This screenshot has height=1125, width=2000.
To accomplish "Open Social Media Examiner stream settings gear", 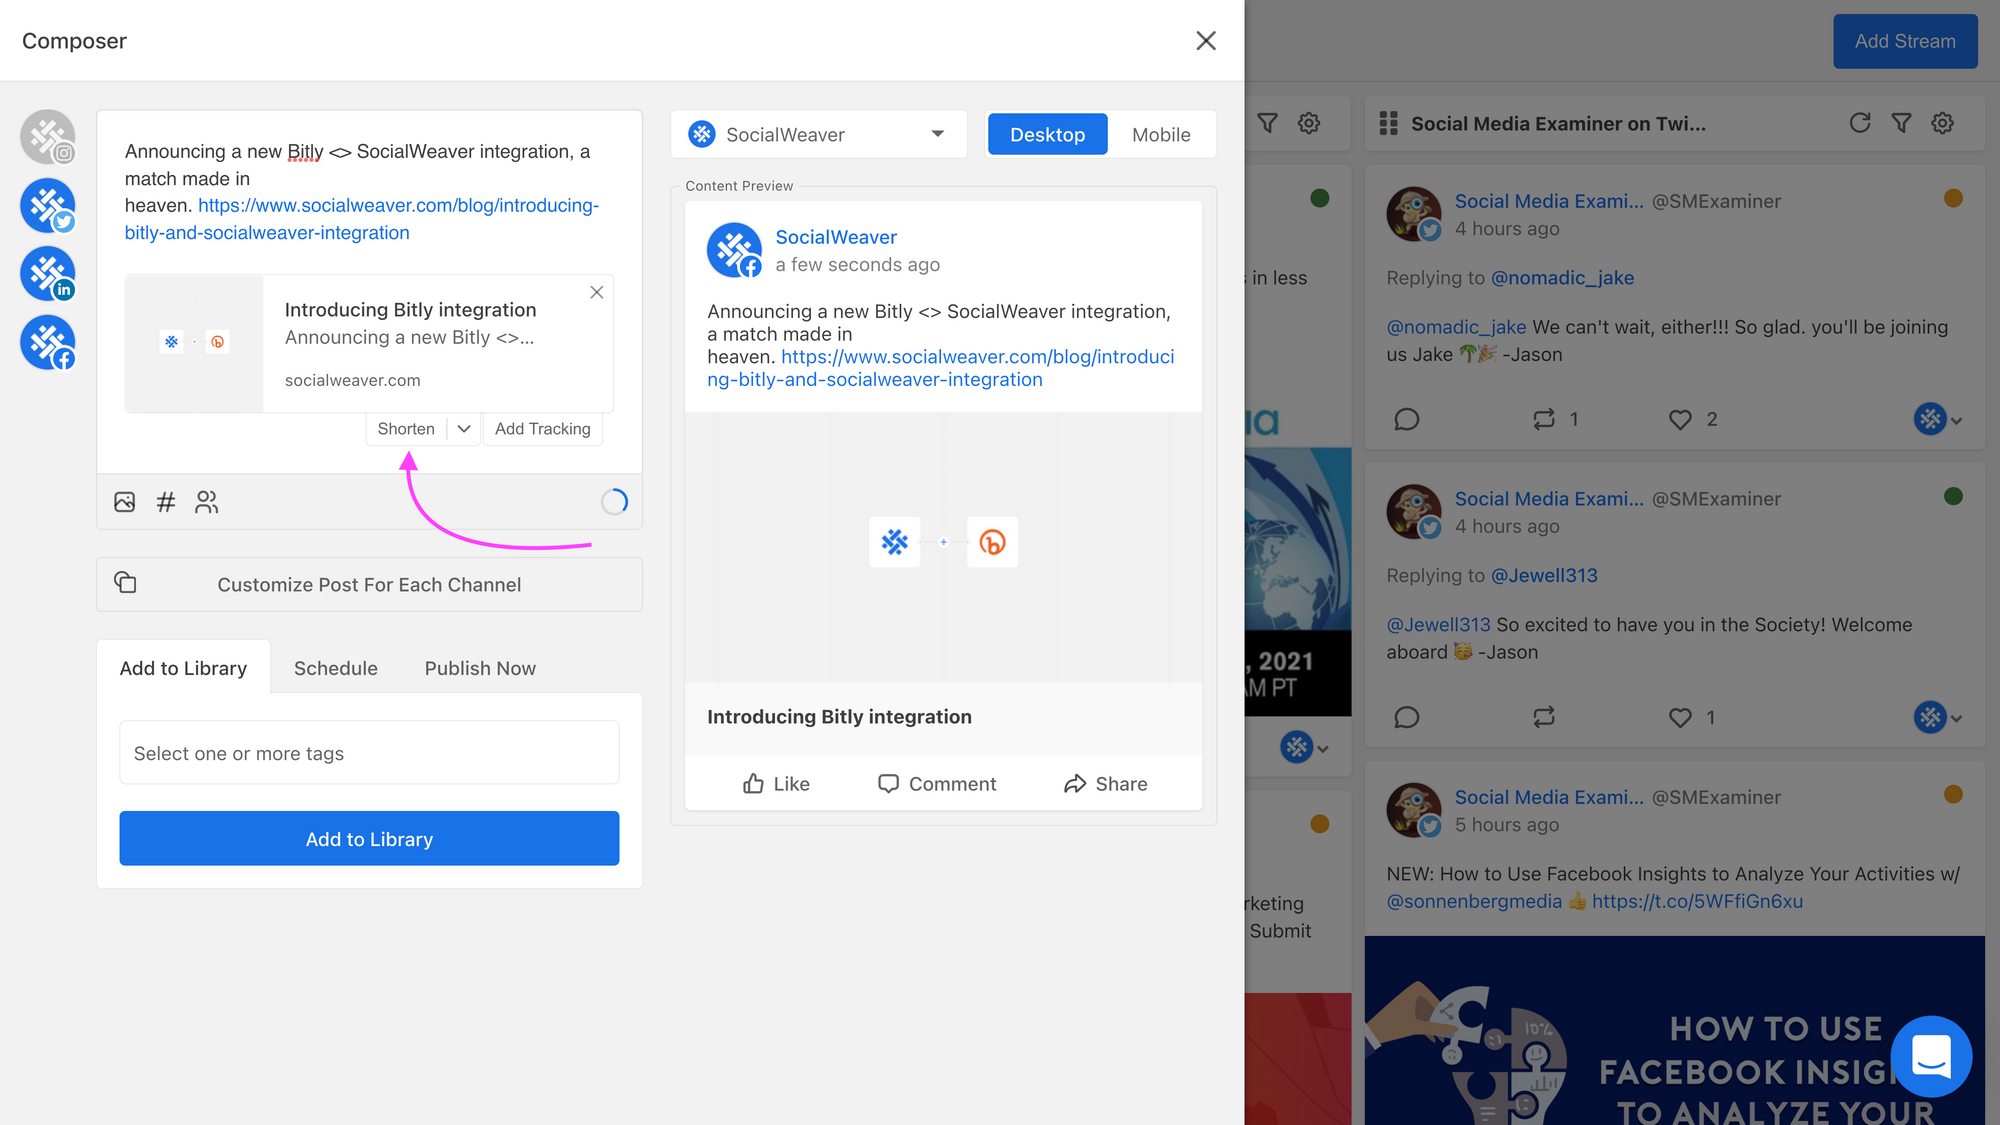I will [1942, 122].
